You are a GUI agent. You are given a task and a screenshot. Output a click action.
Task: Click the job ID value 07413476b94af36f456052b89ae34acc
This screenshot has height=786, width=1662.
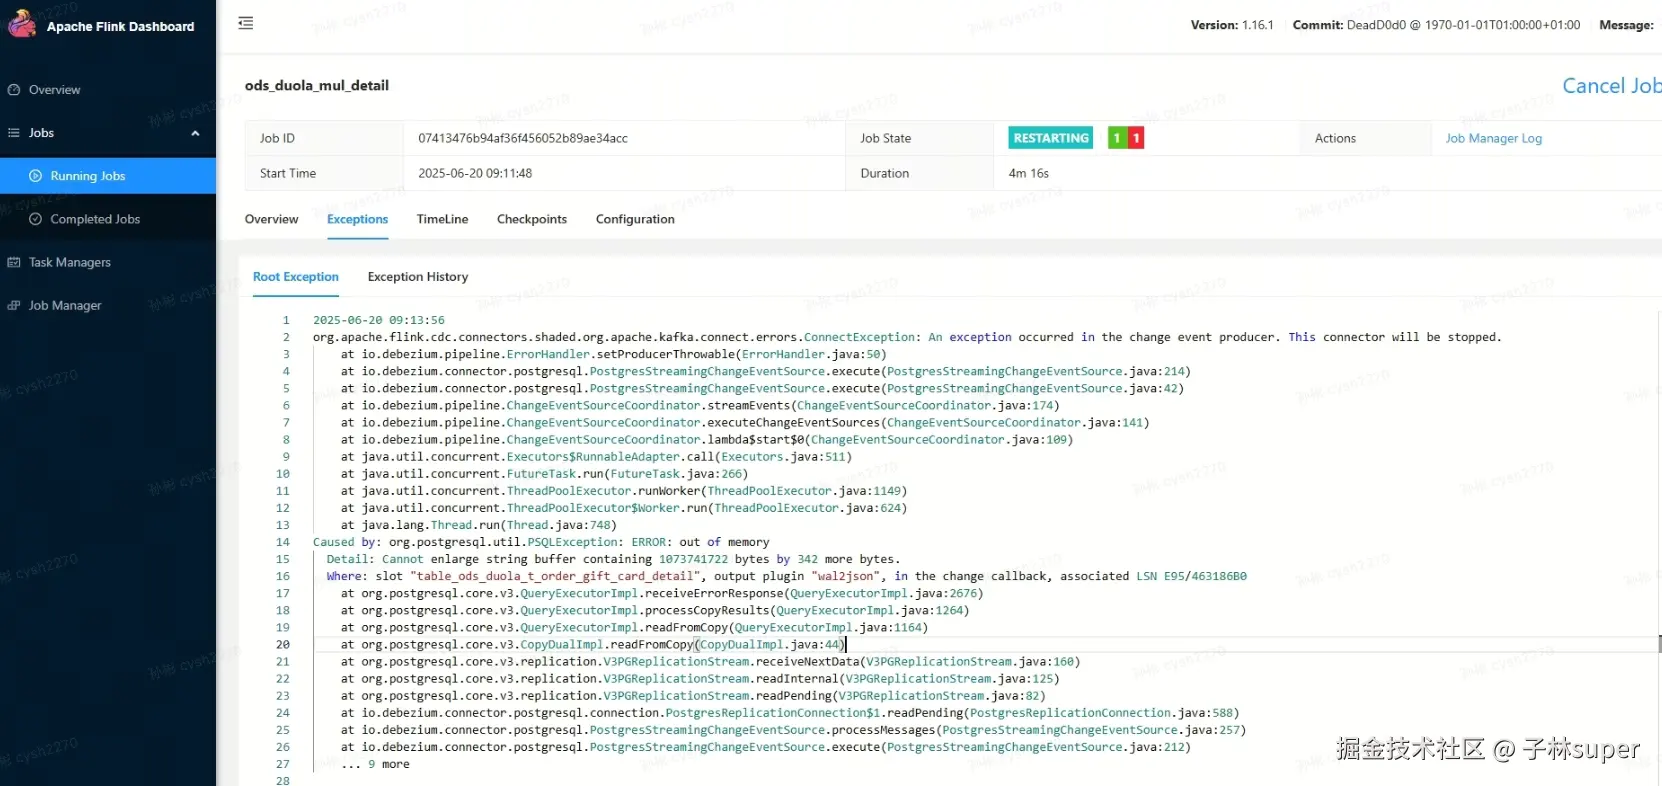pyautogui.click(x=523, y=138)
